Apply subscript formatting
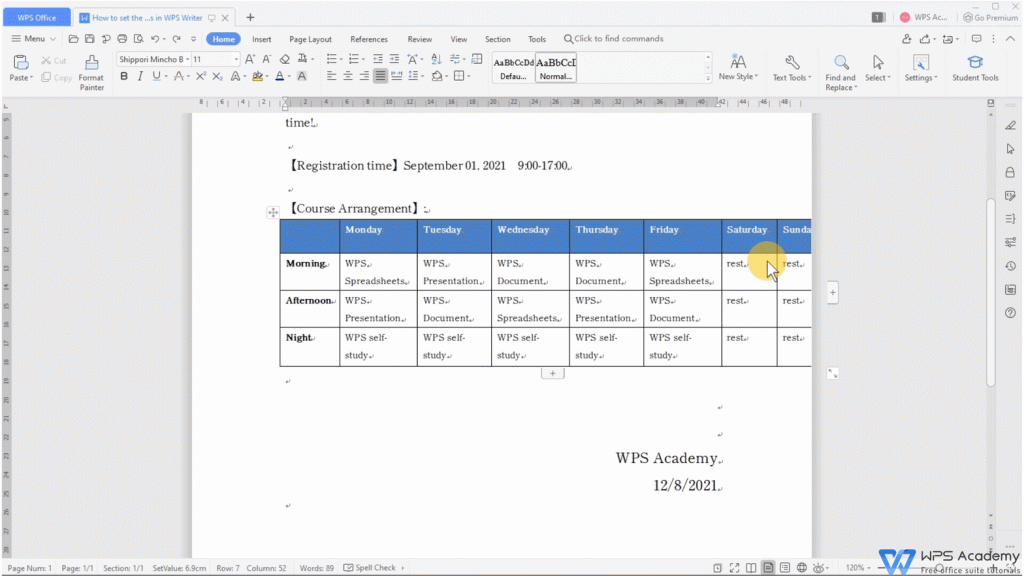Screen dimensions: 1024x576 [x=217, y=76]
